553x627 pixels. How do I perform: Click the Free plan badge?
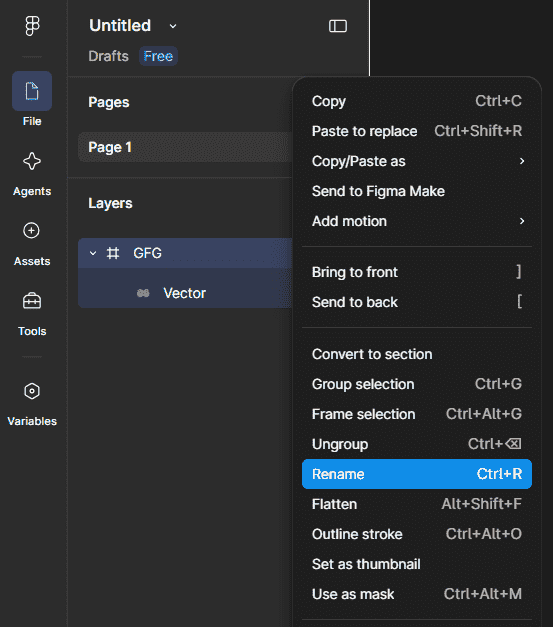[158, 56]
